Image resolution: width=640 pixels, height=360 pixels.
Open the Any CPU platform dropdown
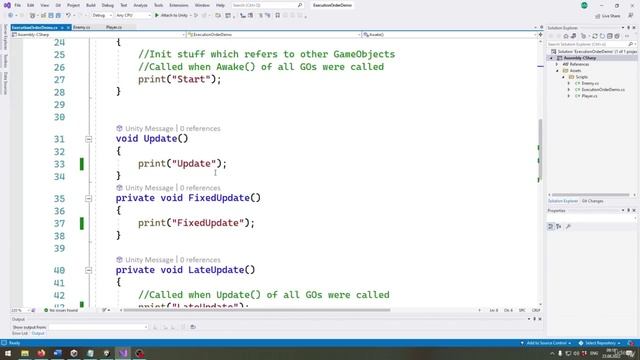click(x=133, y=16)
